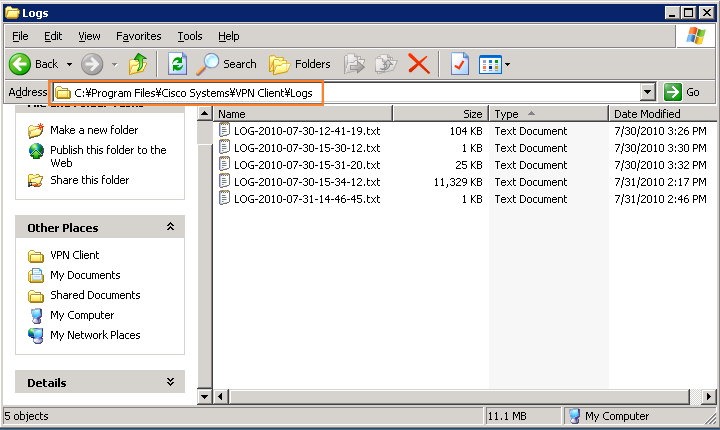Click the icon of LOG-2010-07-31-14-46-45.txt
Image resolution: width=720 pixels, height=430 pixels.
tap(225, 198)
